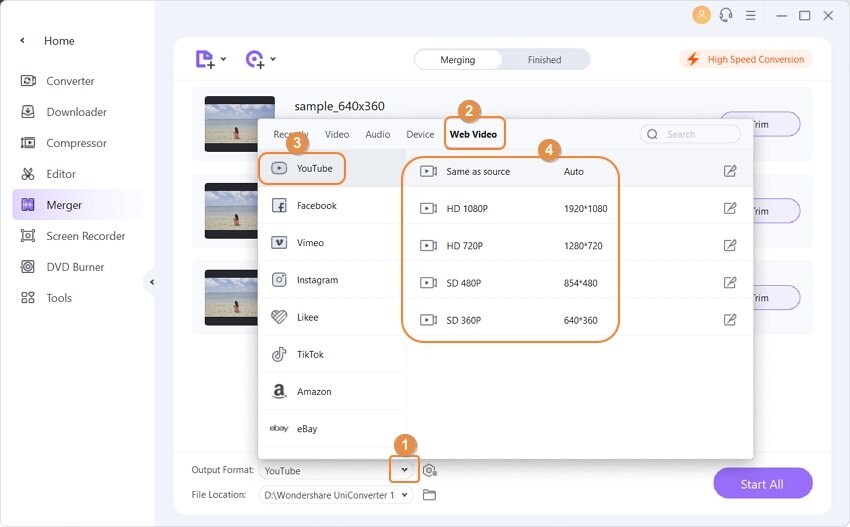Open the support headset icon
Image resolution: width=850 pixels, height=527 pixels.
[x=726, y=15]
